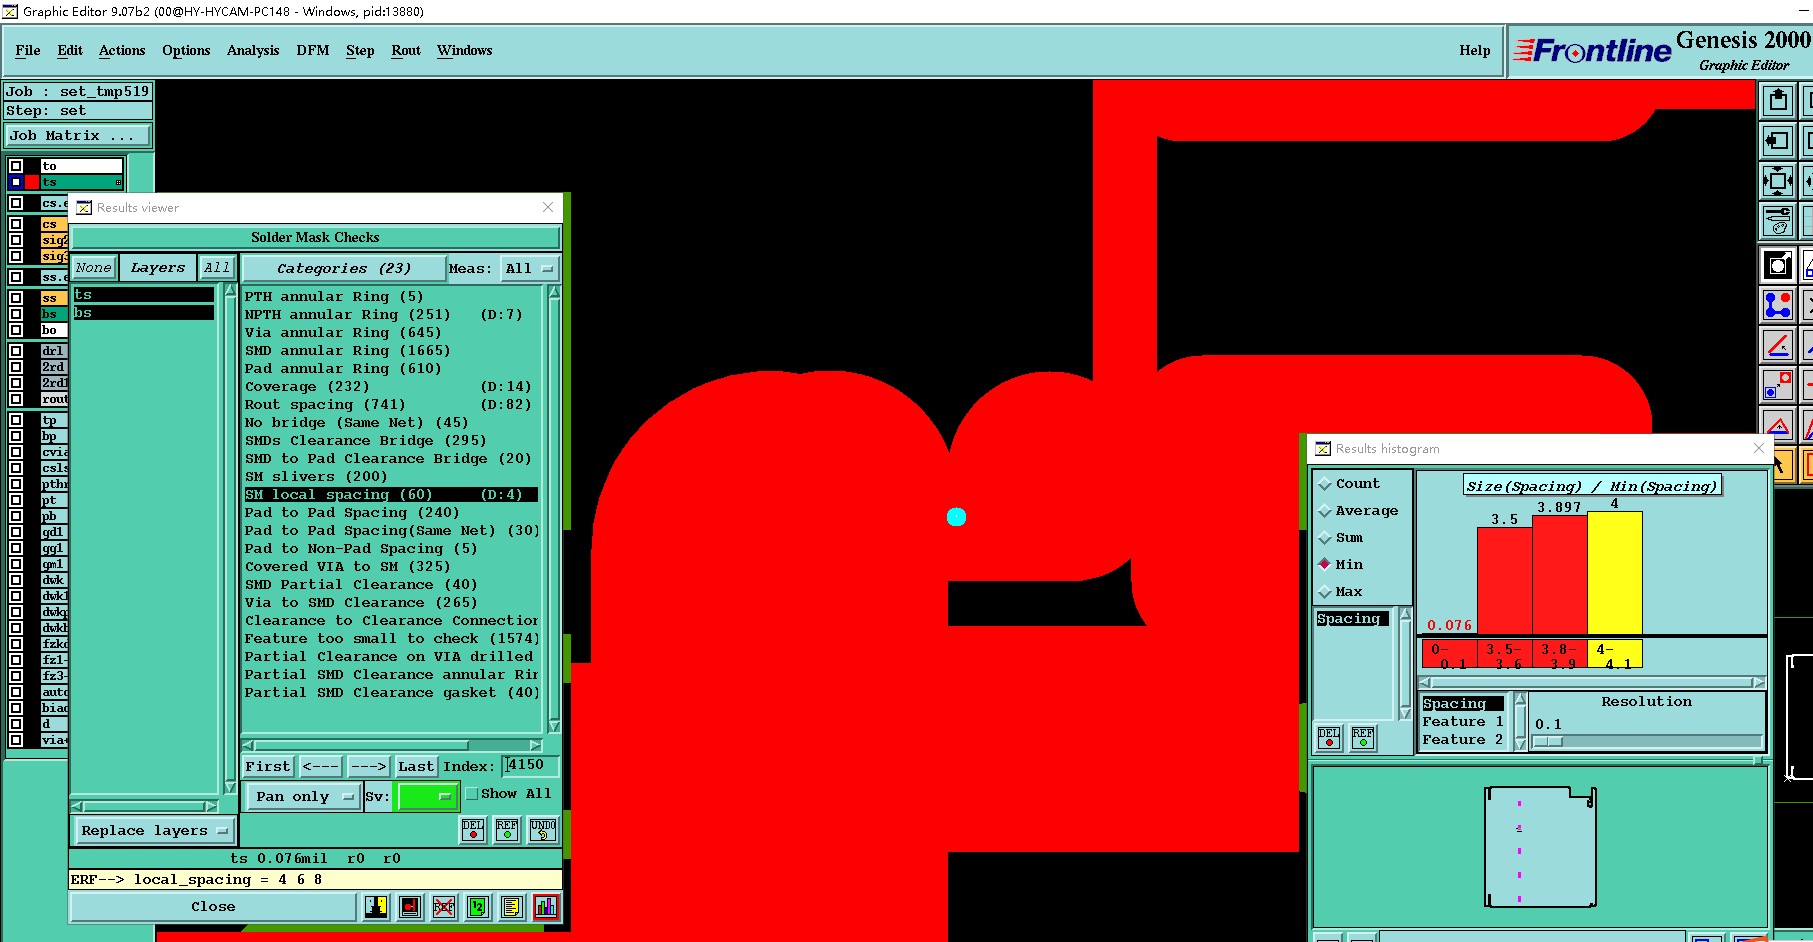1813x942 pixels.
Task: Toggle visibility checkbox for layer 'cs'
Action: (16, 224)
